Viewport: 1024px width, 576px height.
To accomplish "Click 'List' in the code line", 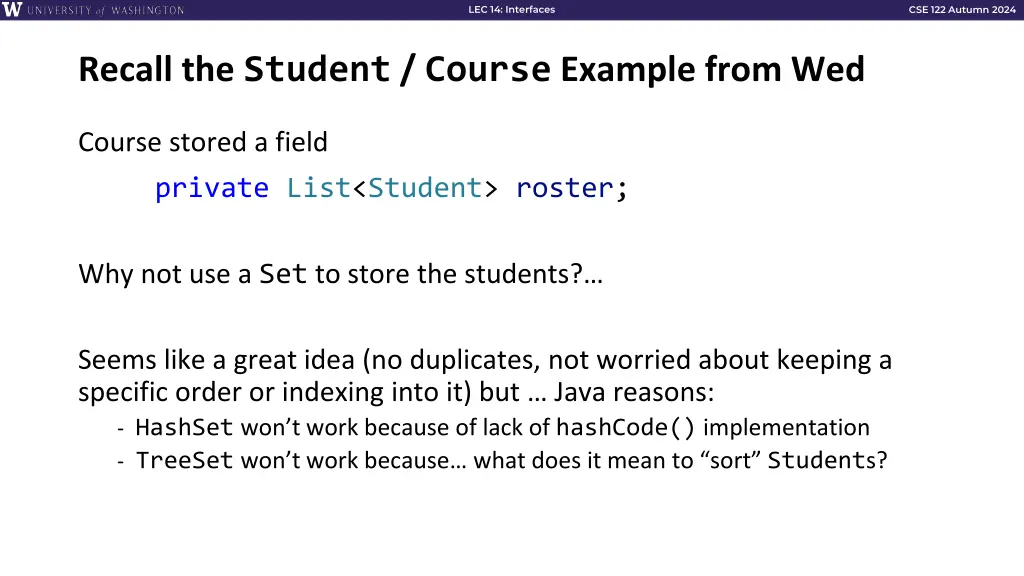I will (x=319, y=188).
